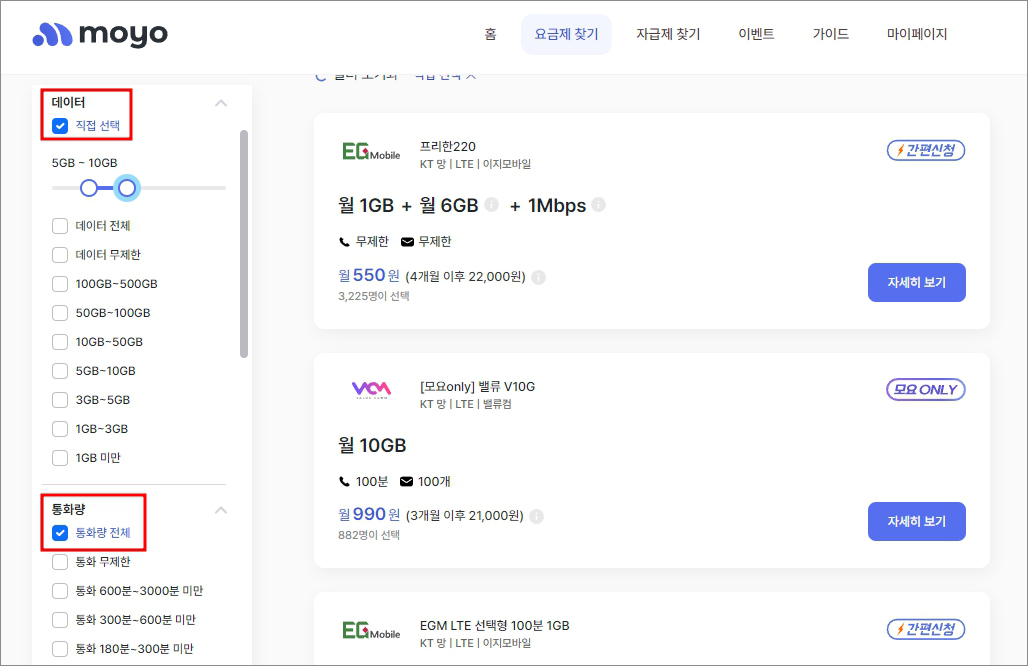Click the Value Comm logo
This screenshot has height=666, width=1028.
pyautogui.click(x=371, y=390)
